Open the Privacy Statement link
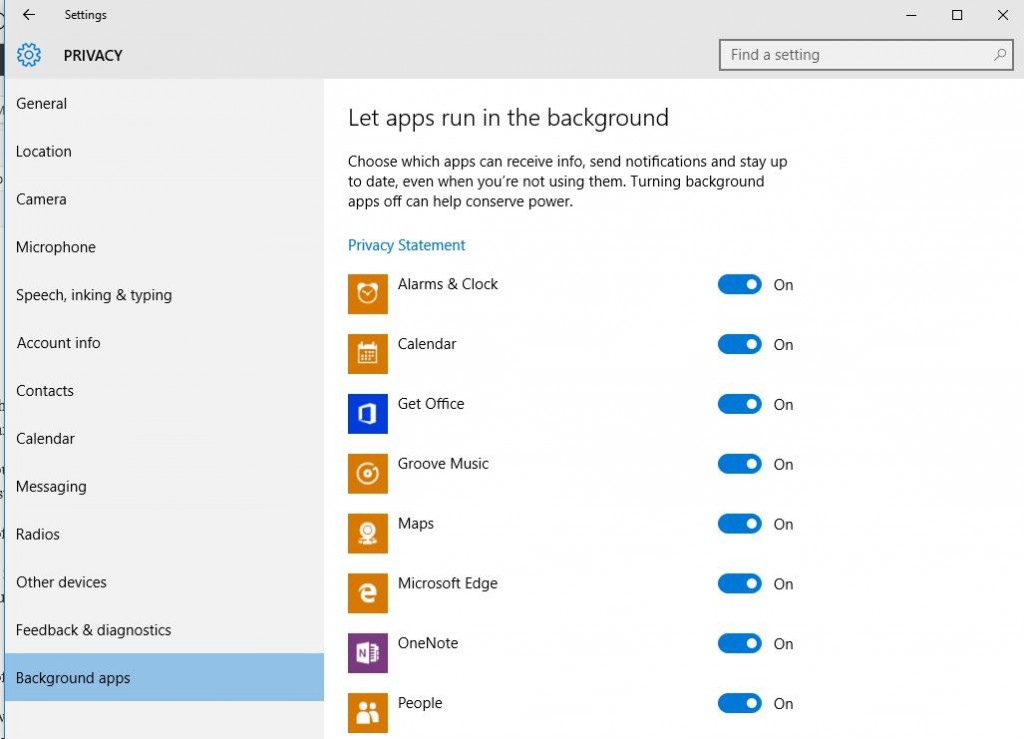 point(406,244)
